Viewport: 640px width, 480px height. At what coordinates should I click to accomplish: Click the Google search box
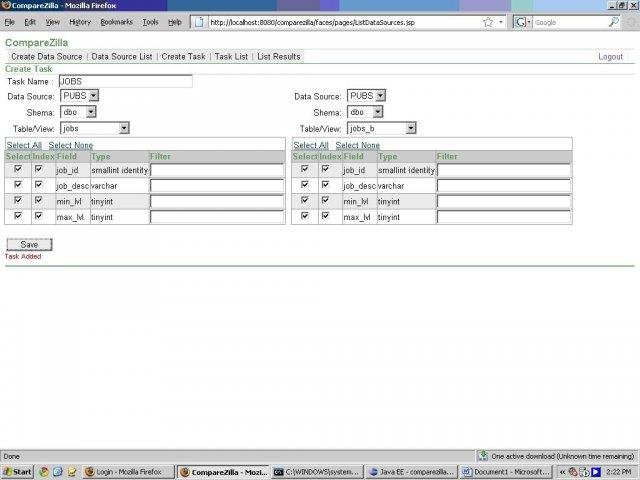click(x=570, y=22)
